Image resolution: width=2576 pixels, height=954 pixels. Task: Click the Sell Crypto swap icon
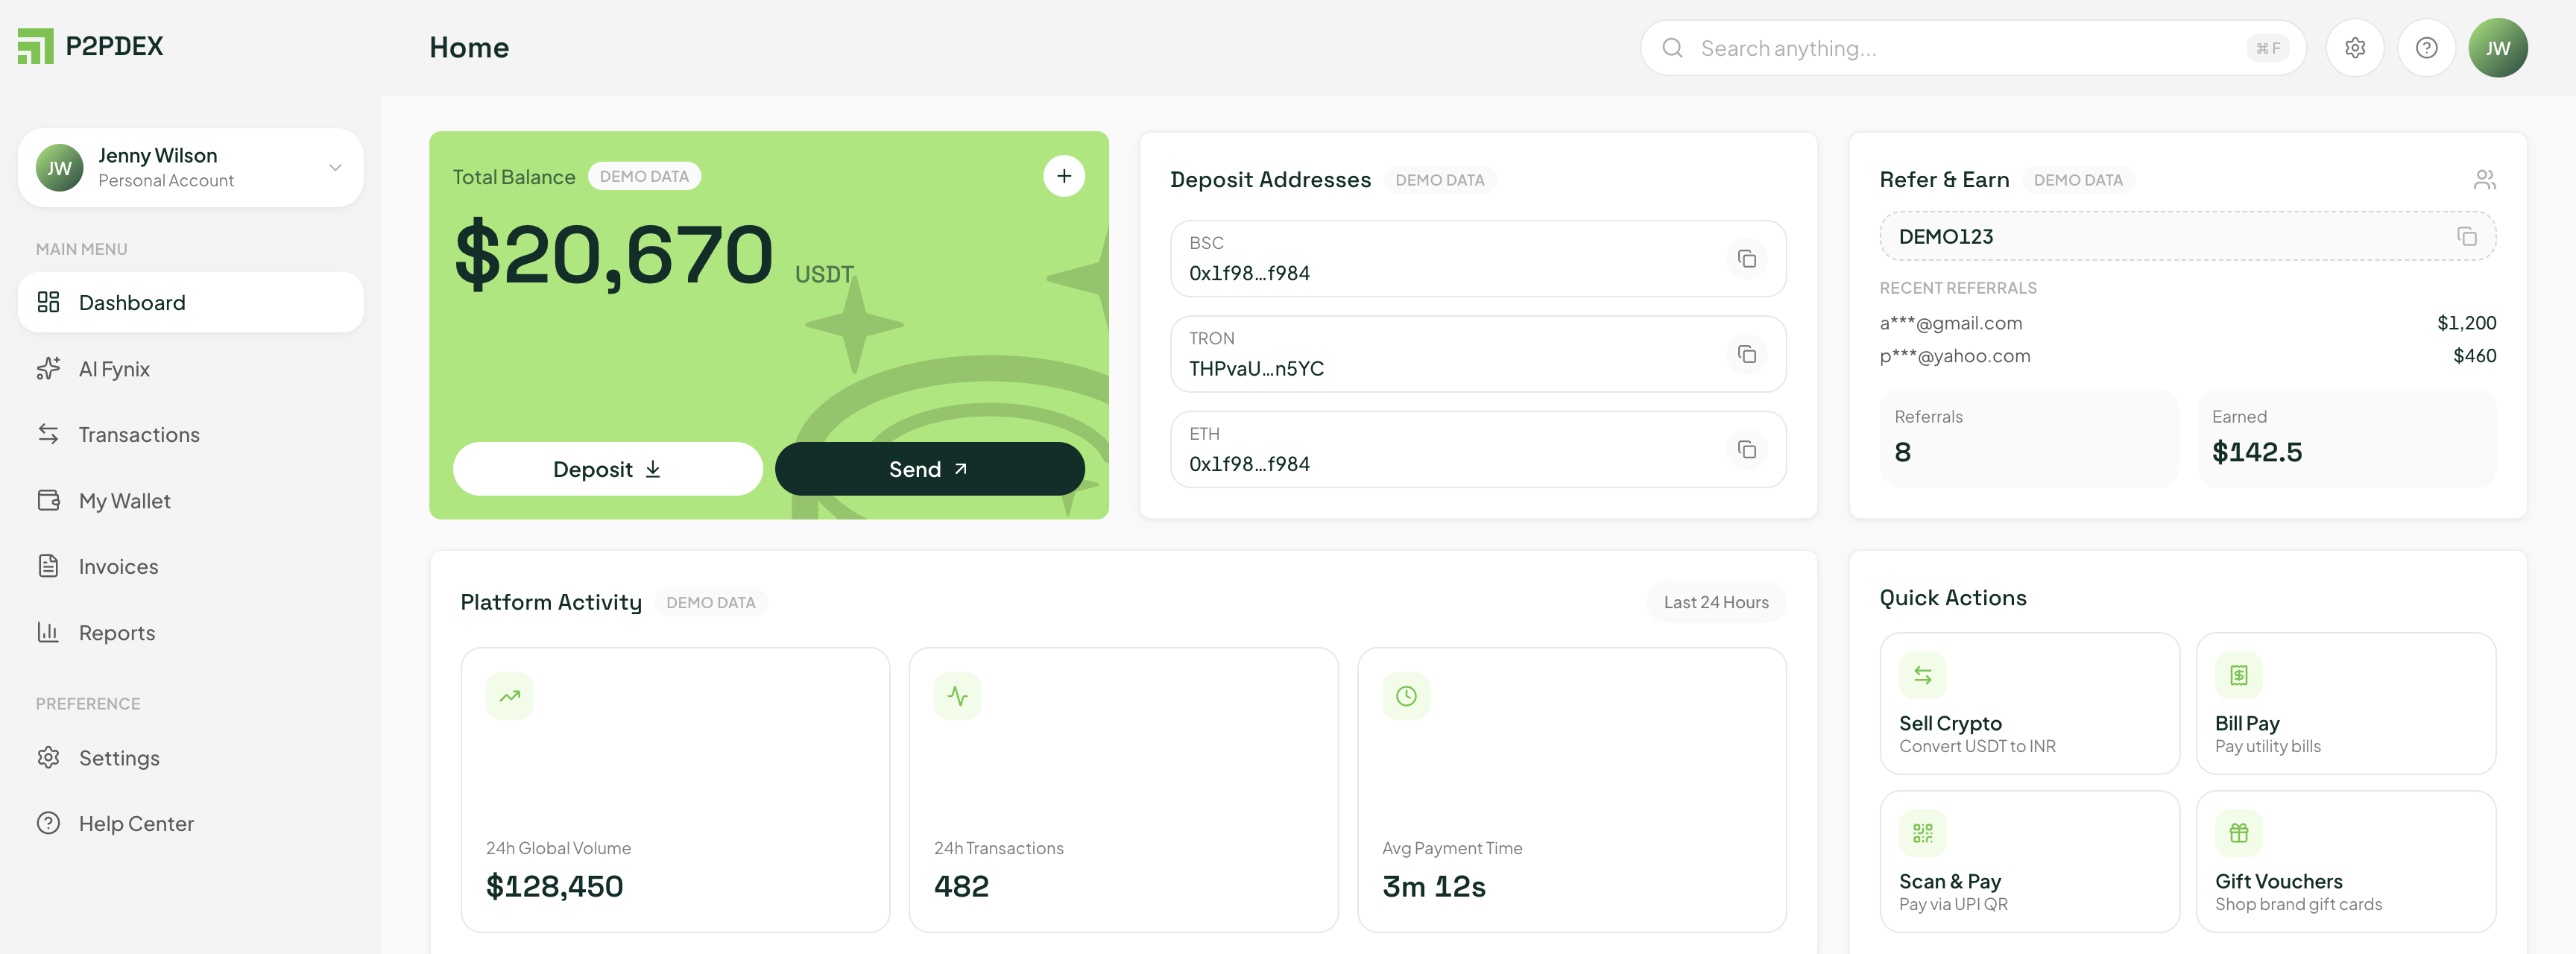coord(1923,675)
